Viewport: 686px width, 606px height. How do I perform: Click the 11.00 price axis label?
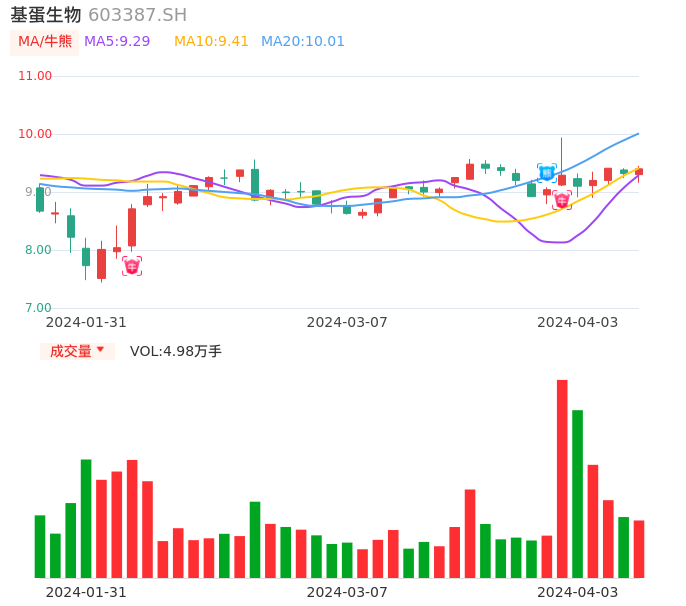pos(35,76)
